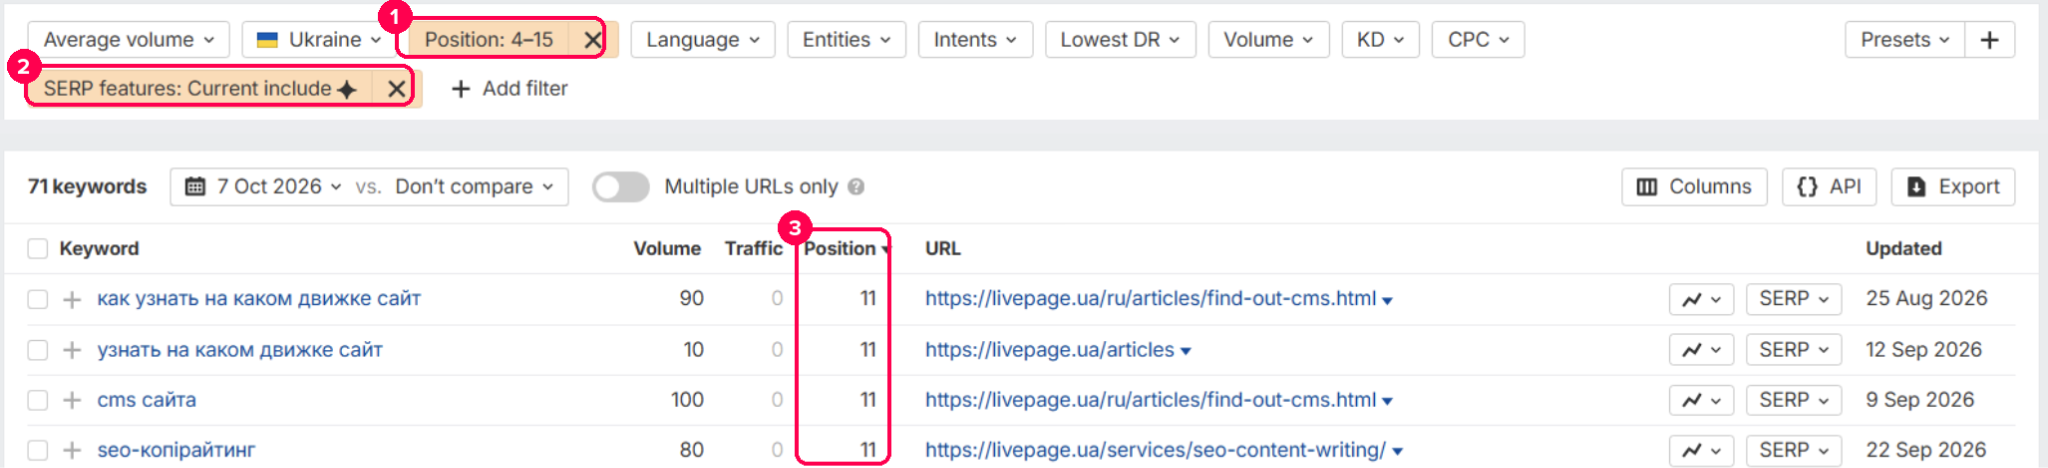This screenshot has width=2048, height=468.
Task: Select all keywords with header checkbox
Action: [38, 249]
